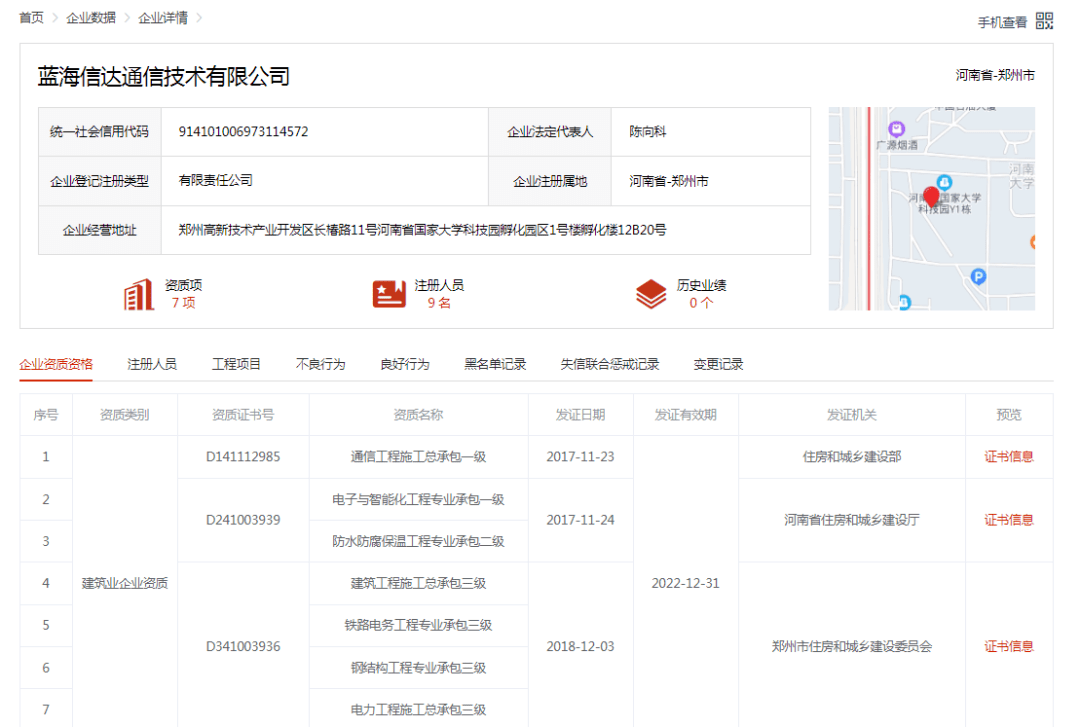Open the 注册人员 tab
The image size is (1080, 727).
click(x=152, y=364)
